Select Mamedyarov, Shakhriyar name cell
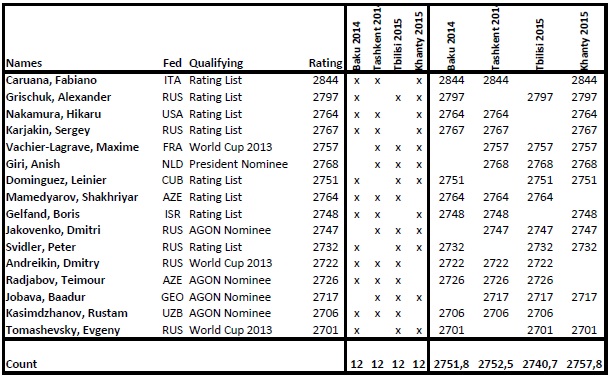Screen dimensions: 610x378 pyautogui.click(x=72, y=197)
